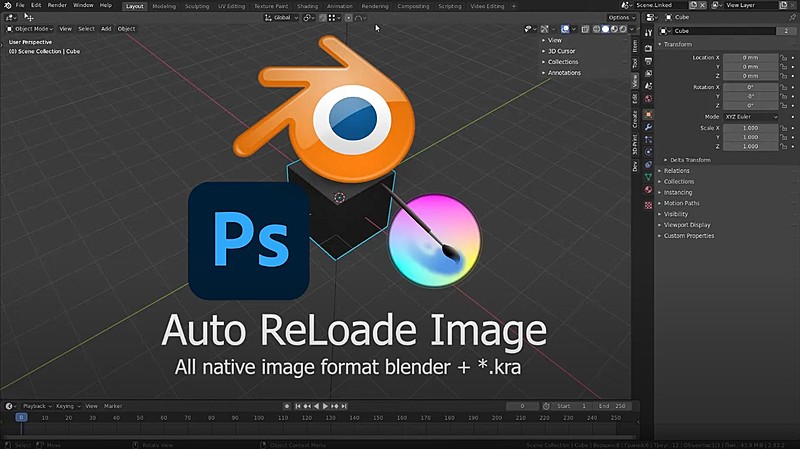Screen dimensions: 800x449
Task: Open the Render menu
Action: click(x=57, y=5)
